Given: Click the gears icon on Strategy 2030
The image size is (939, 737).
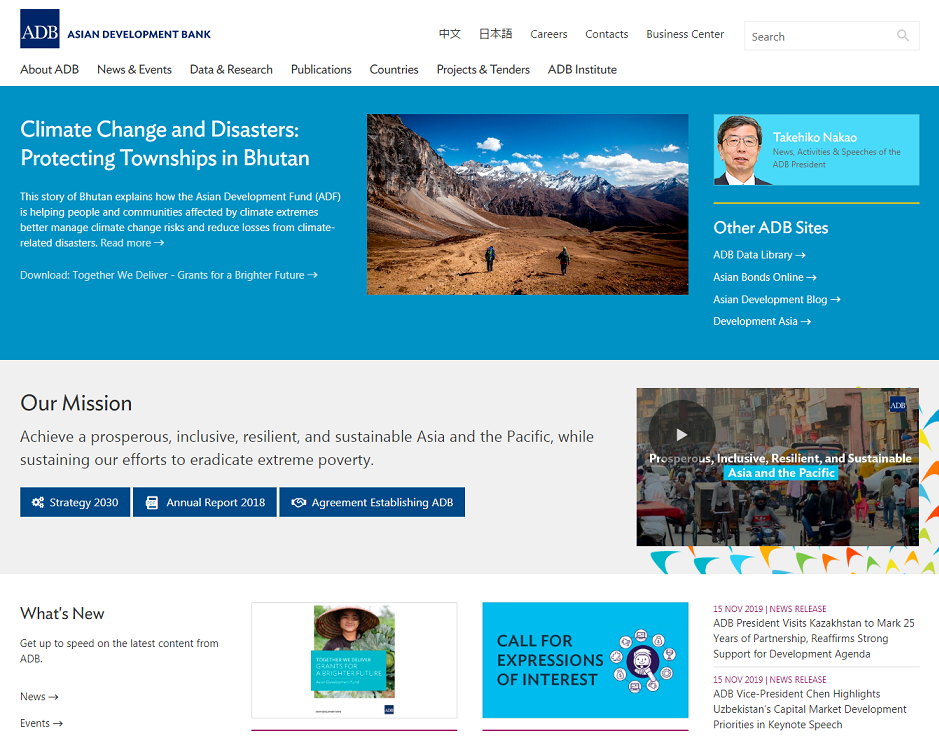Looking at the screenshot, I should click(x=38, y=502).
